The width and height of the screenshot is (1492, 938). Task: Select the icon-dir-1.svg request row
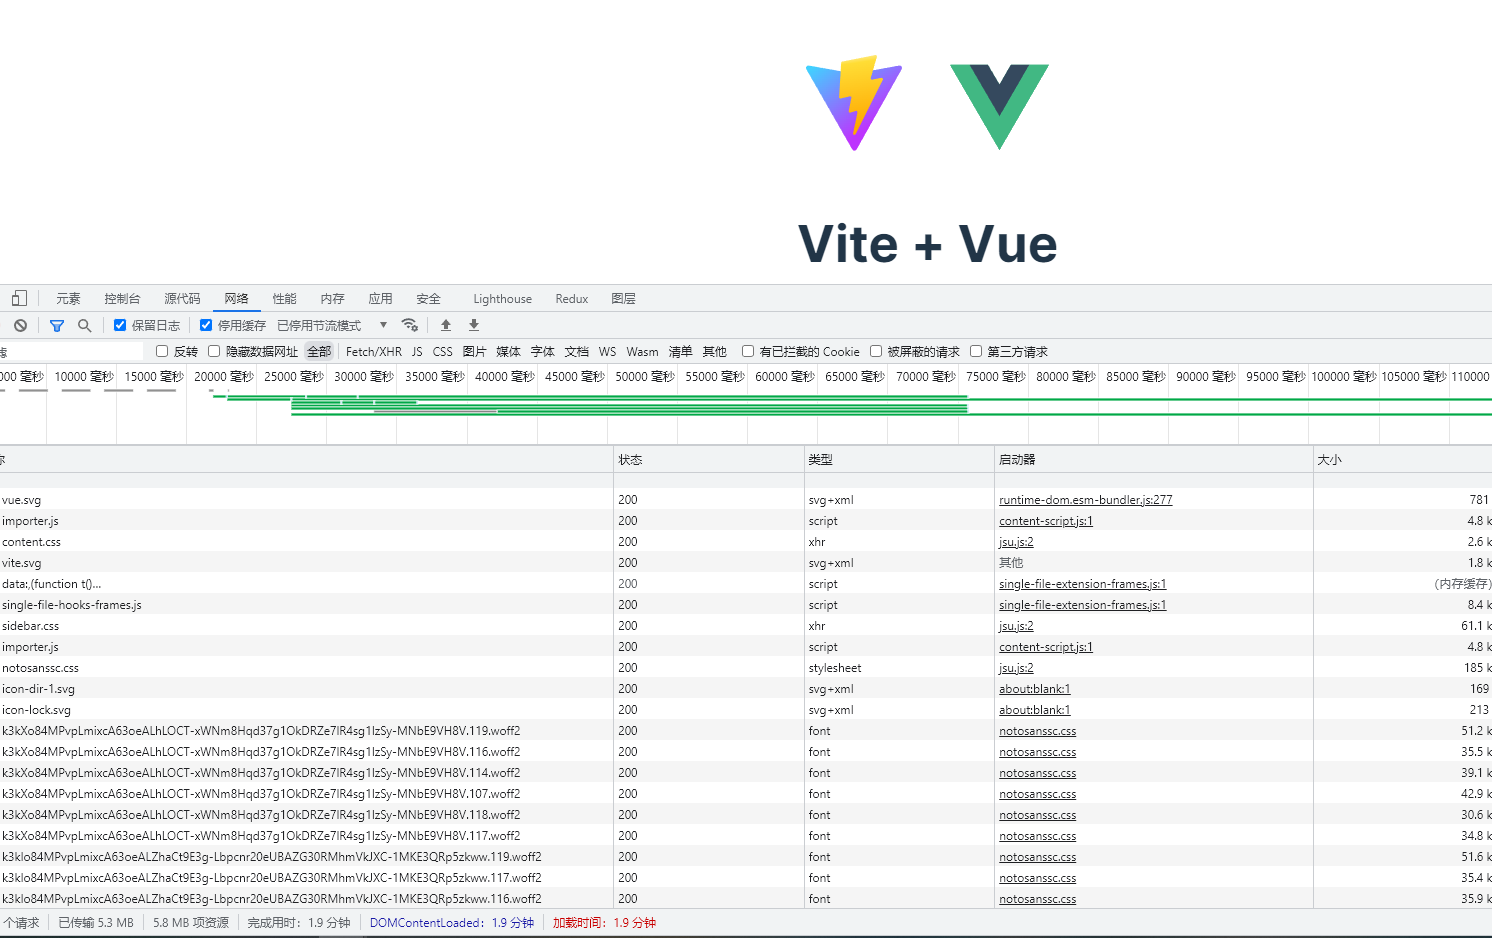pyautogui.click(x=746, y=688)
